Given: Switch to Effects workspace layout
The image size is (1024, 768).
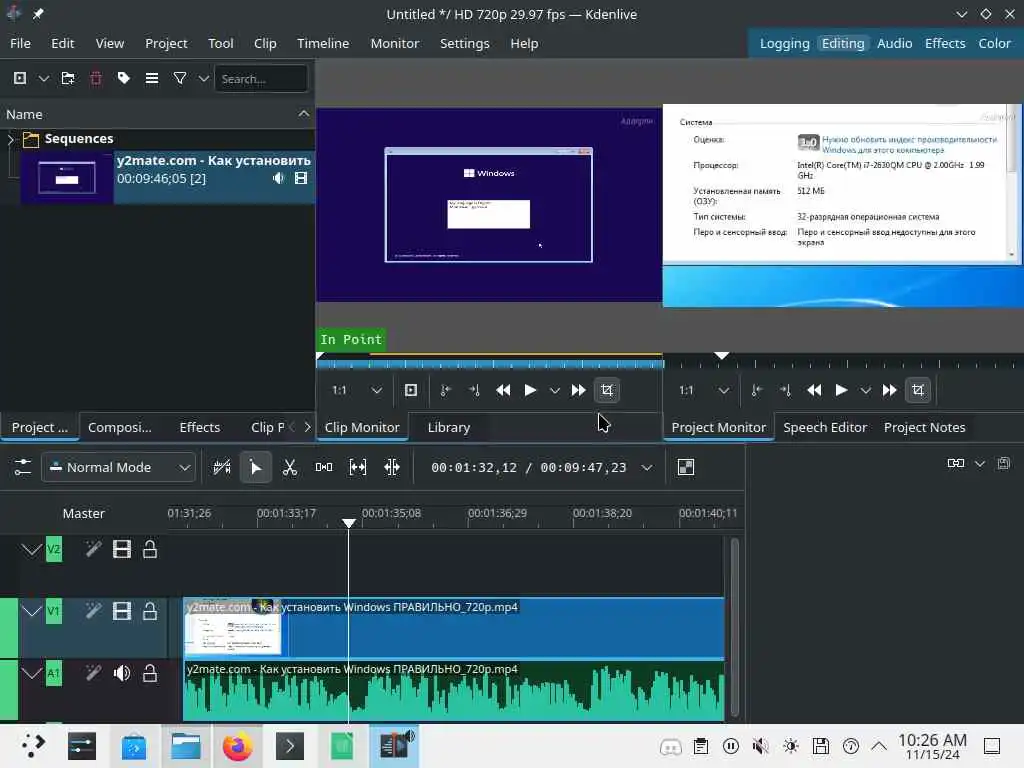Looking at the screenshot, I should point(944,43).
